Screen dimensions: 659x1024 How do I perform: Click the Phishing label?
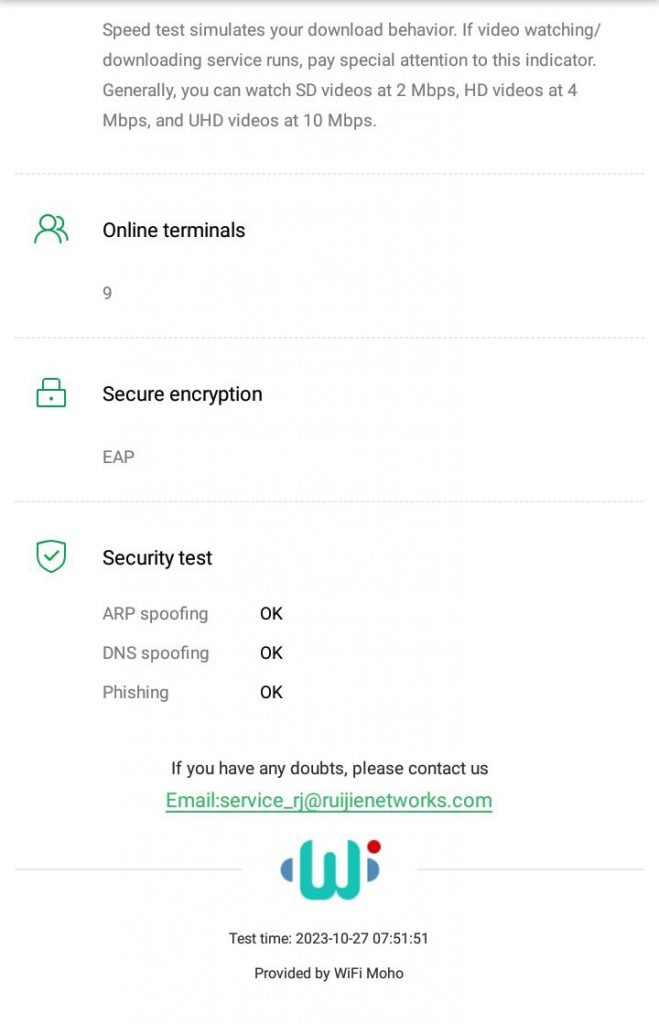(135, 692)
